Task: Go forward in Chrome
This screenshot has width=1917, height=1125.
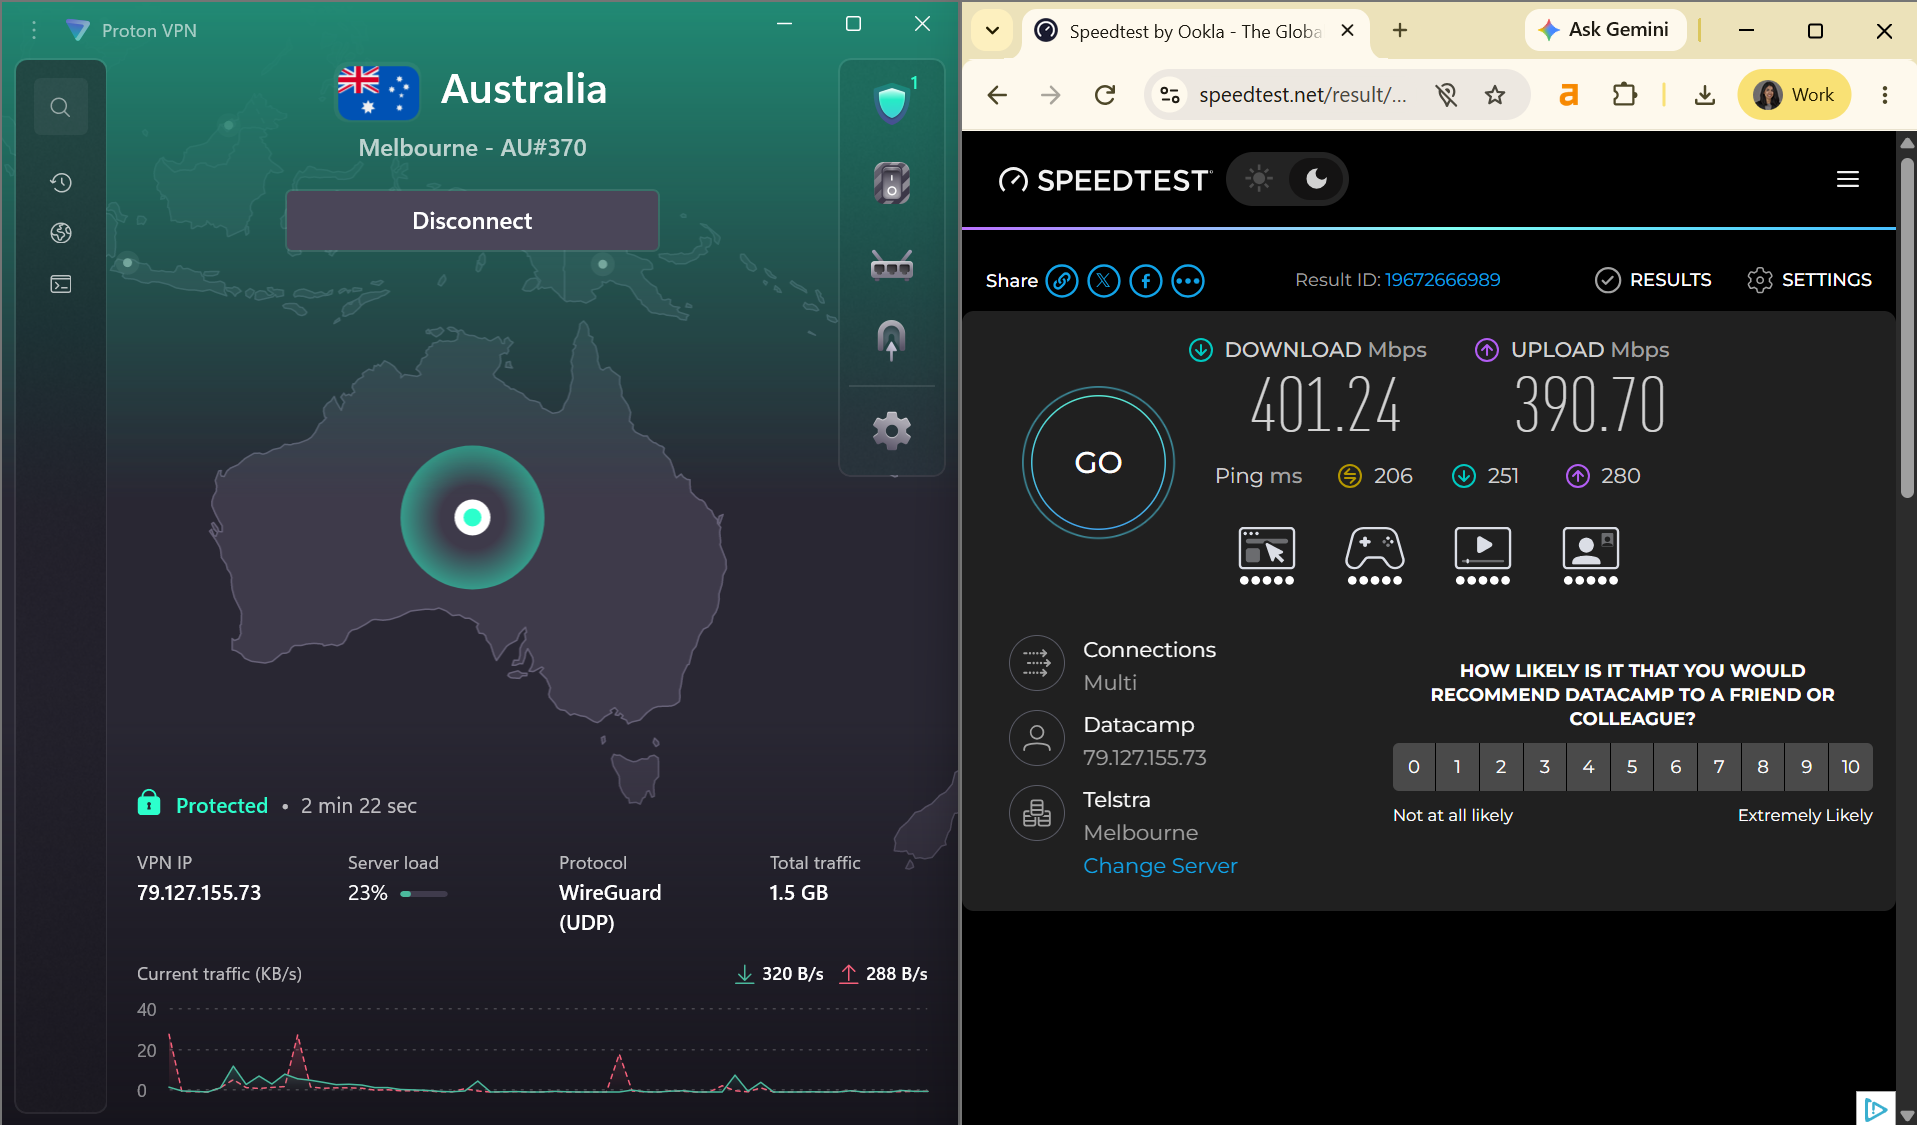Action: point(1051,95)
